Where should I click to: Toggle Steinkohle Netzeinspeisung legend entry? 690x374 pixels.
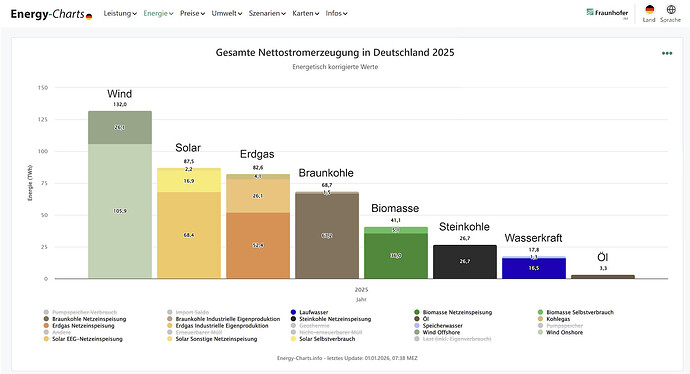point(331,319)
